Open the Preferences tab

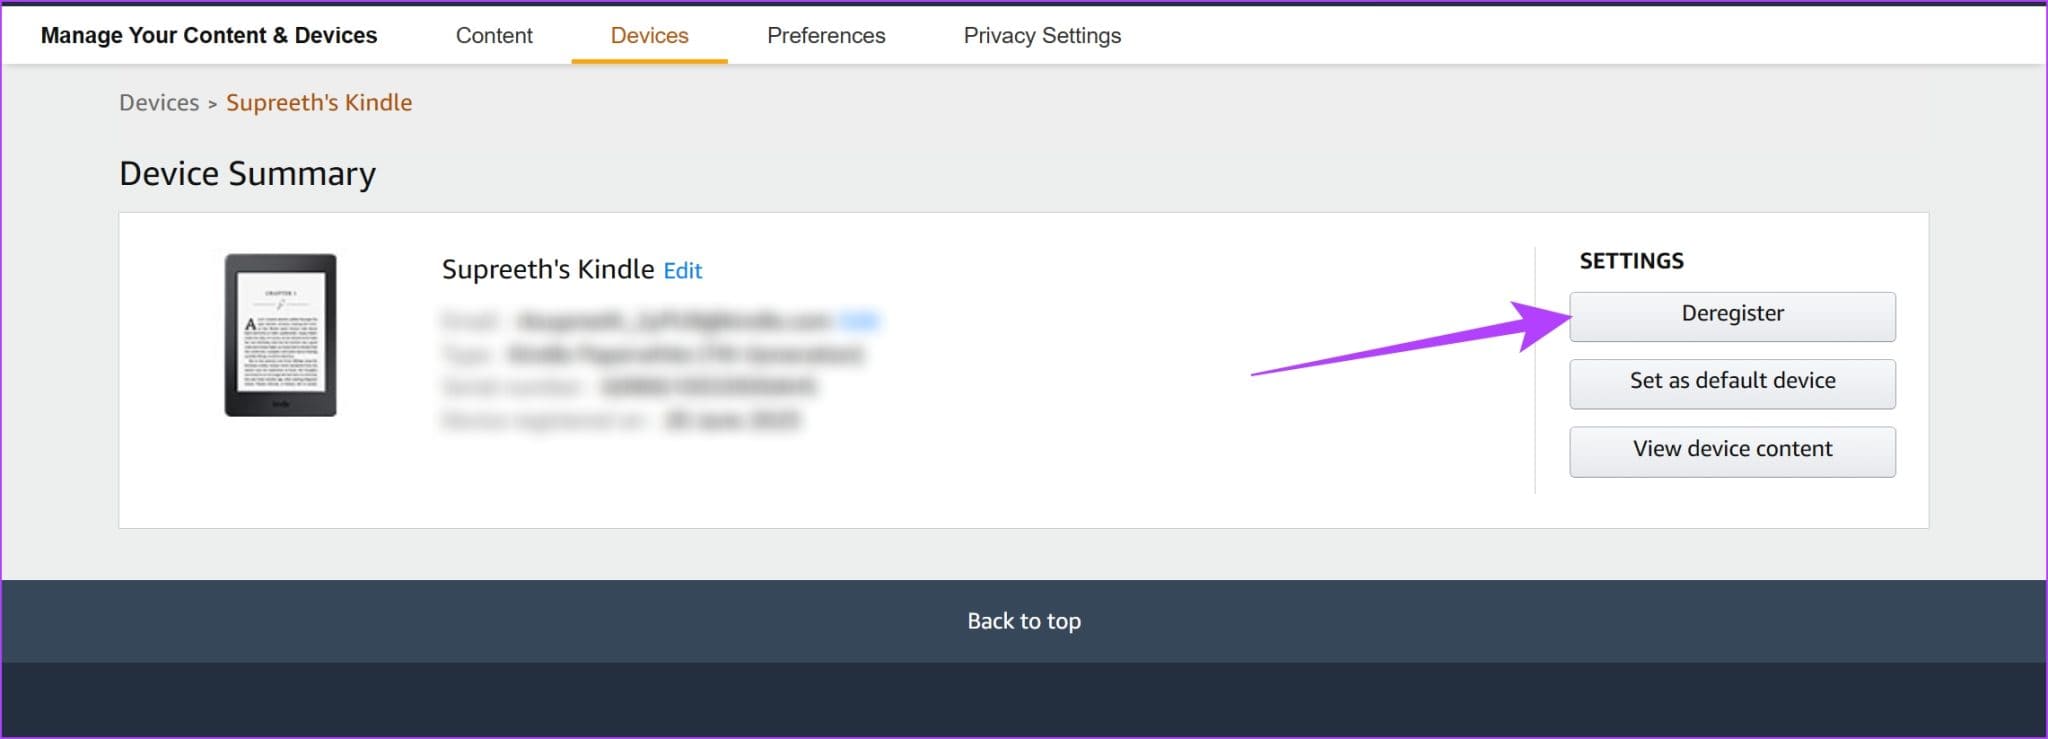click(x=826, y=36)
